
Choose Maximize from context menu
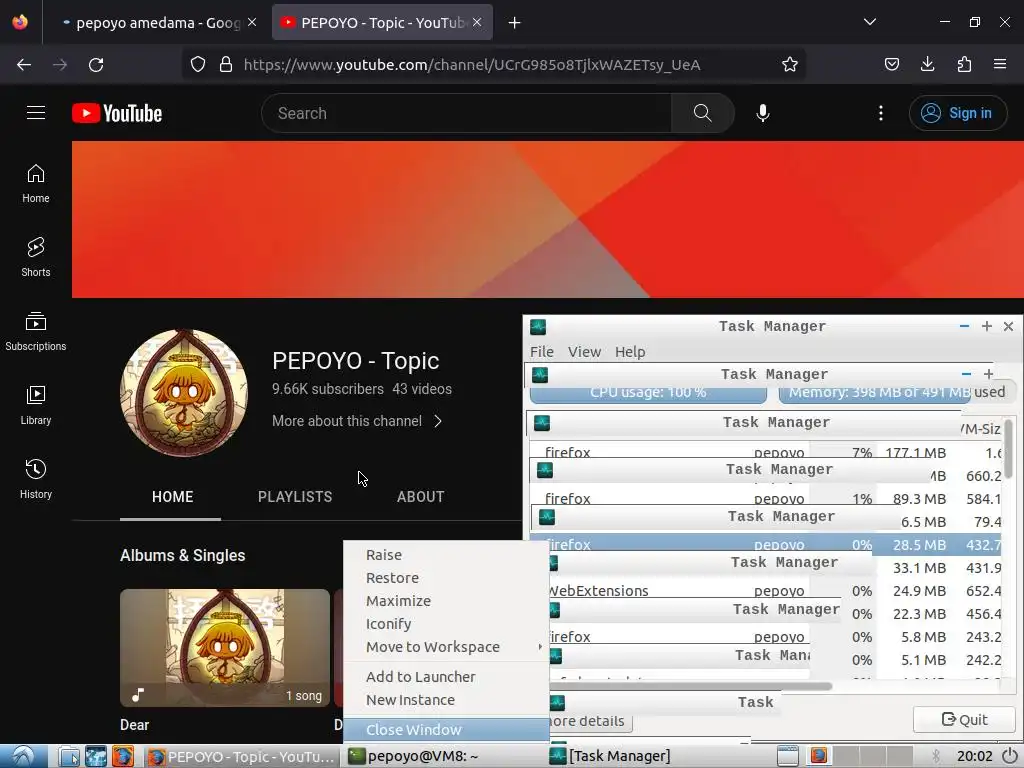click(x=446, y=601)
